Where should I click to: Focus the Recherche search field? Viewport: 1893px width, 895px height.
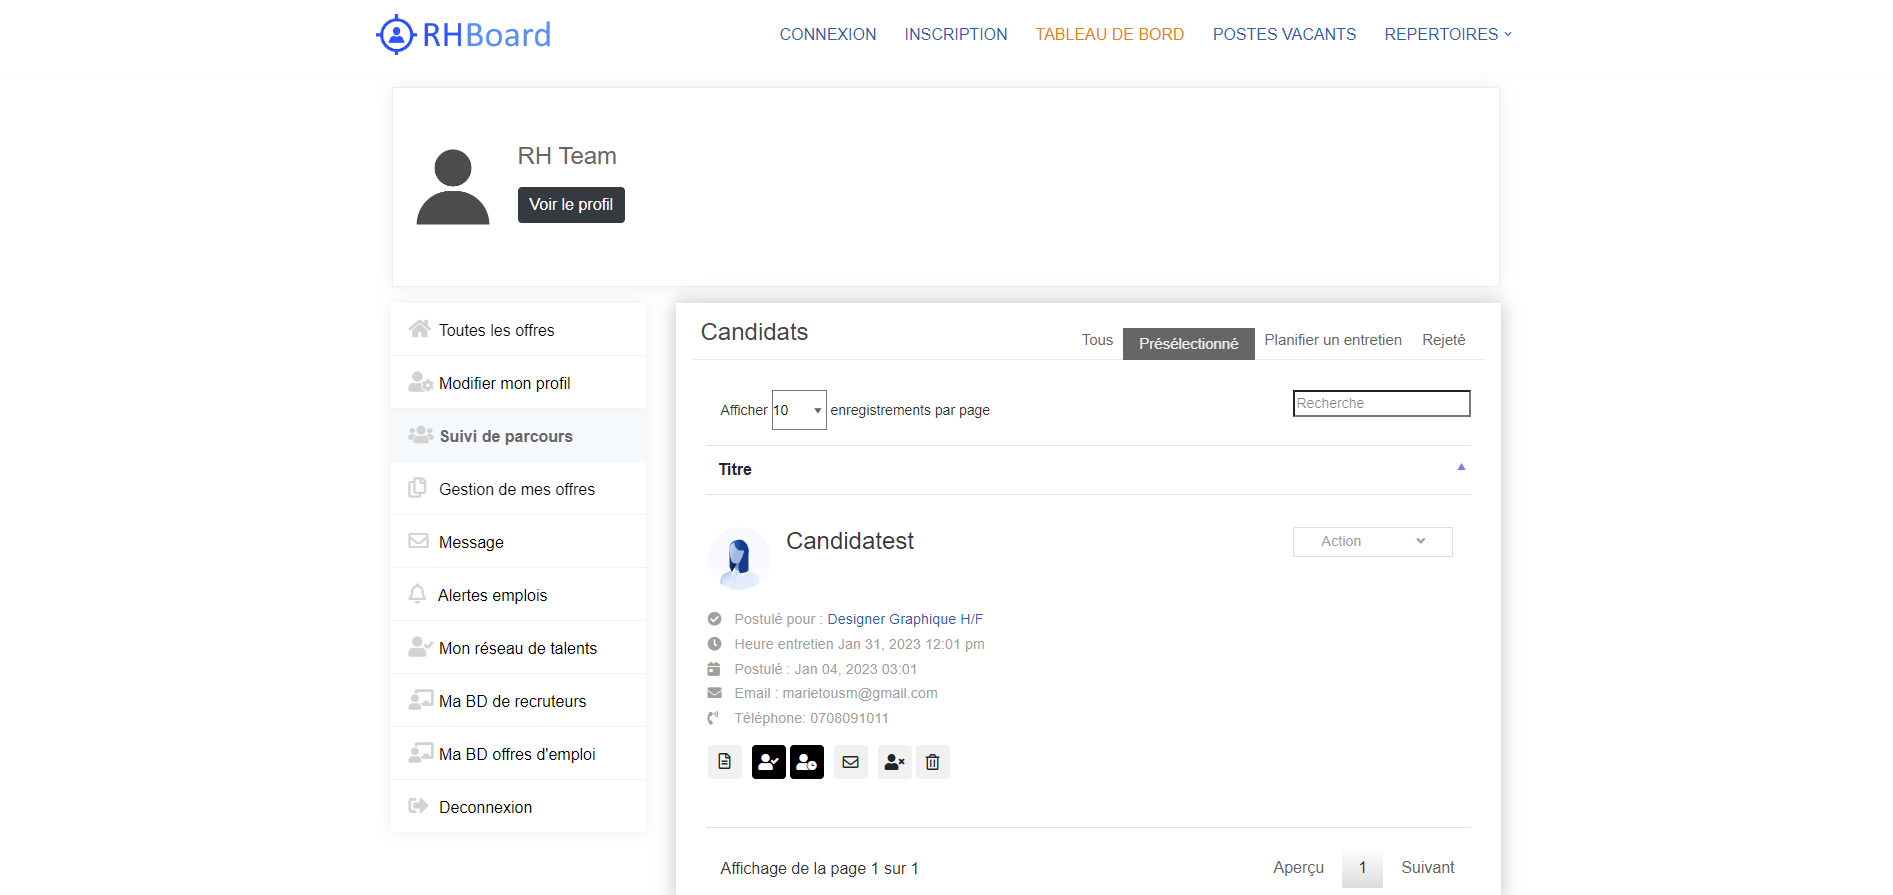point(1381,403)
